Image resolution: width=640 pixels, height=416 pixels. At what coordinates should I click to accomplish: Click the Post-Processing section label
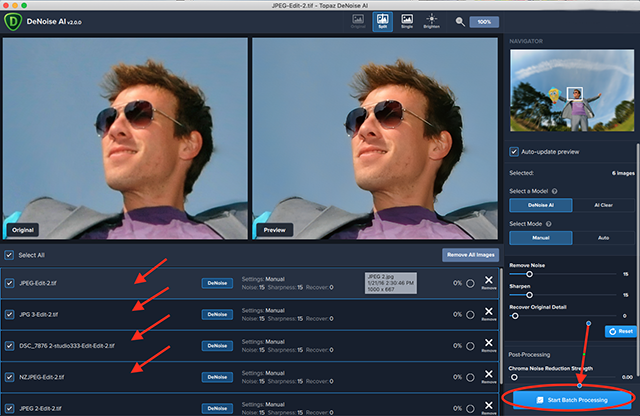point(529,354)
